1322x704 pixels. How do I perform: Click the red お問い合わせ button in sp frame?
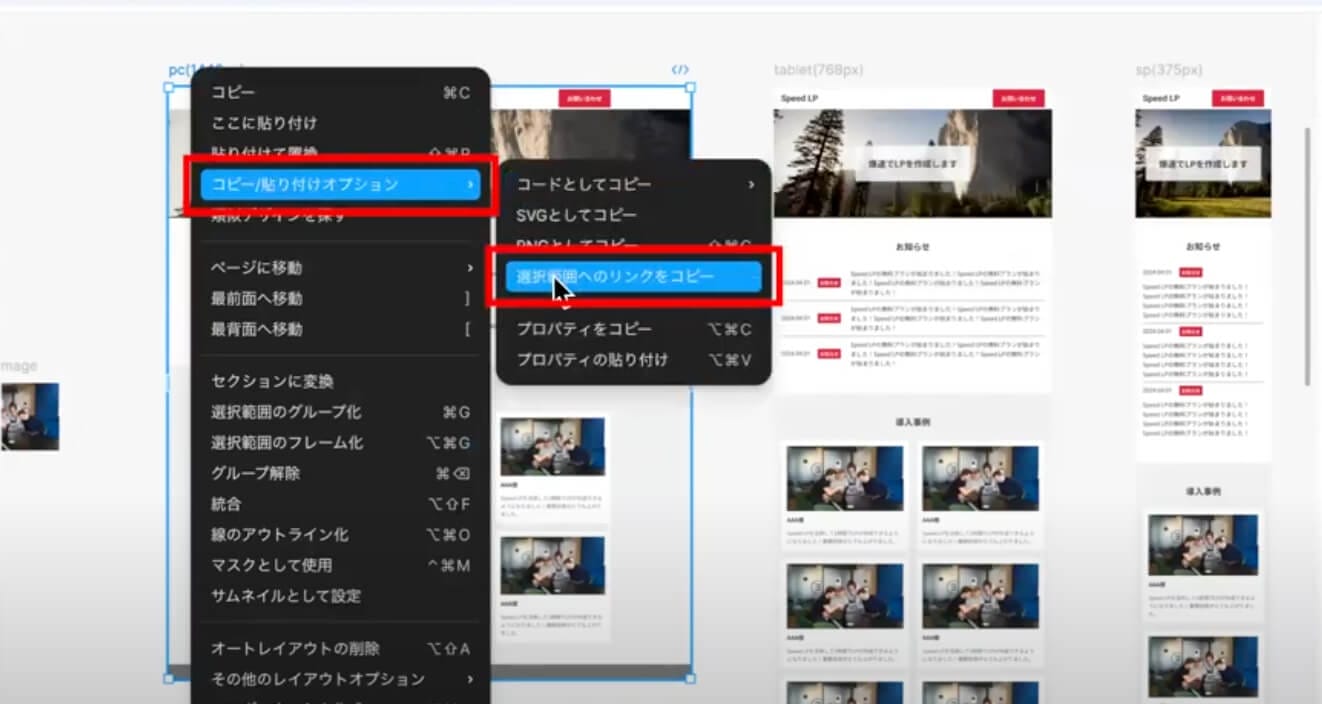click(1237, 98)
